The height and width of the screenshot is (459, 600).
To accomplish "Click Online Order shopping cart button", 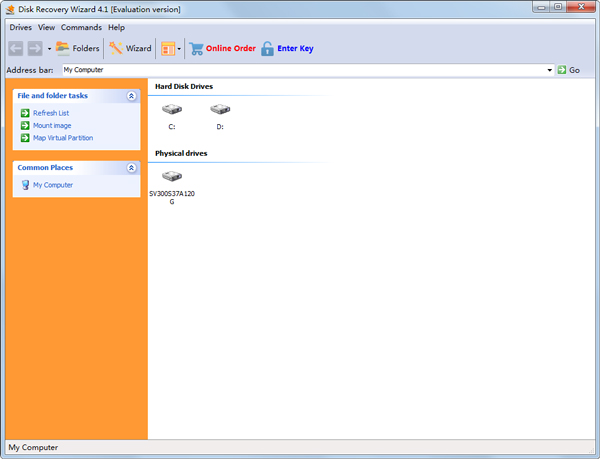I will pos(222,49).
